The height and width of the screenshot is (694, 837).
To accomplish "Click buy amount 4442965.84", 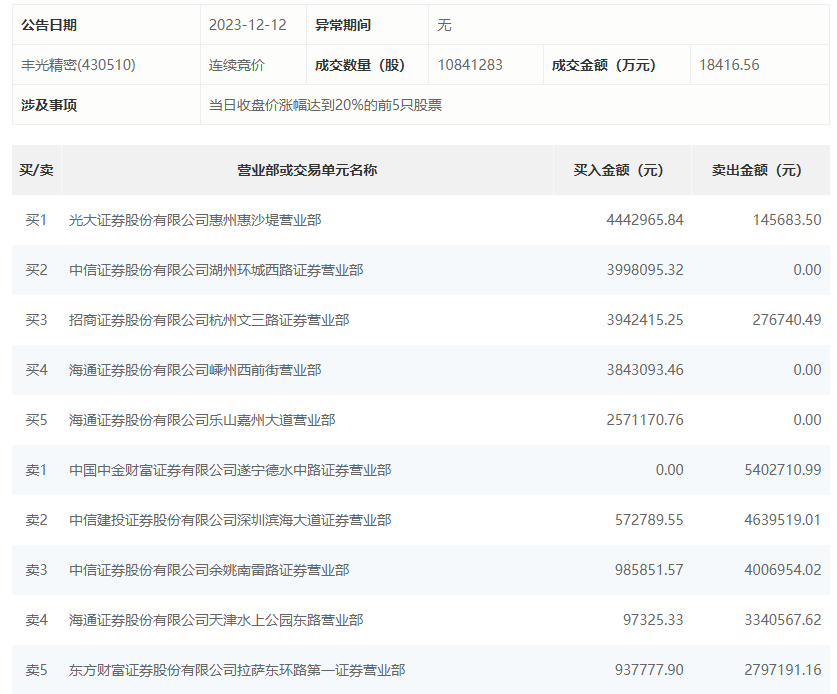I will coord(645,220).
